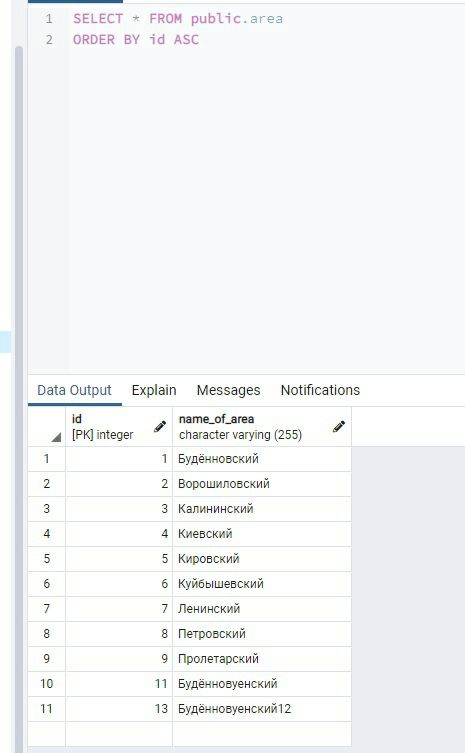
Task: Click the cell Калининский
Action: coord(262,509)
